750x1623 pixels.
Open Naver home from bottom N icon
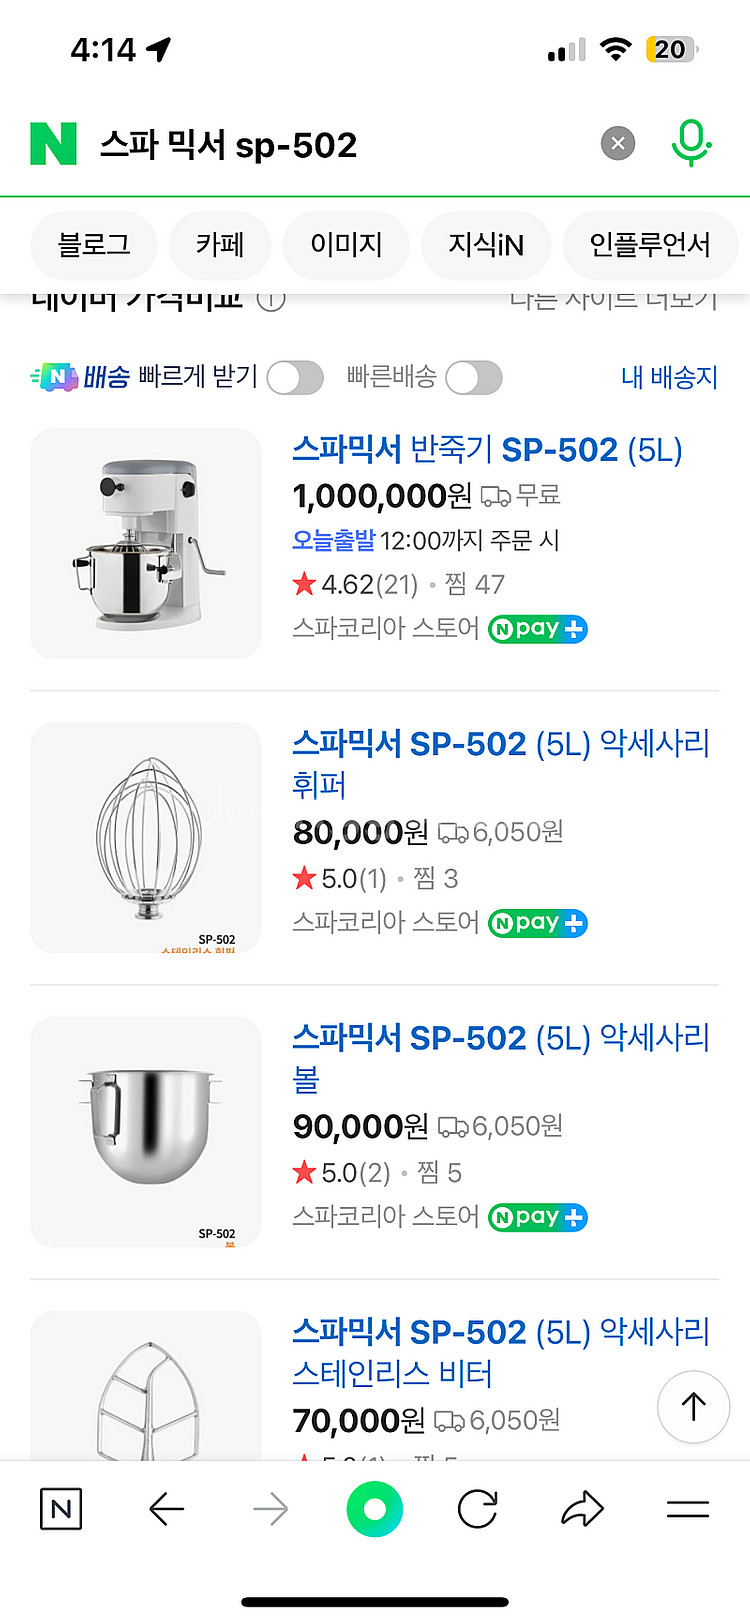pyautogui.click(x=60, y=1509)
